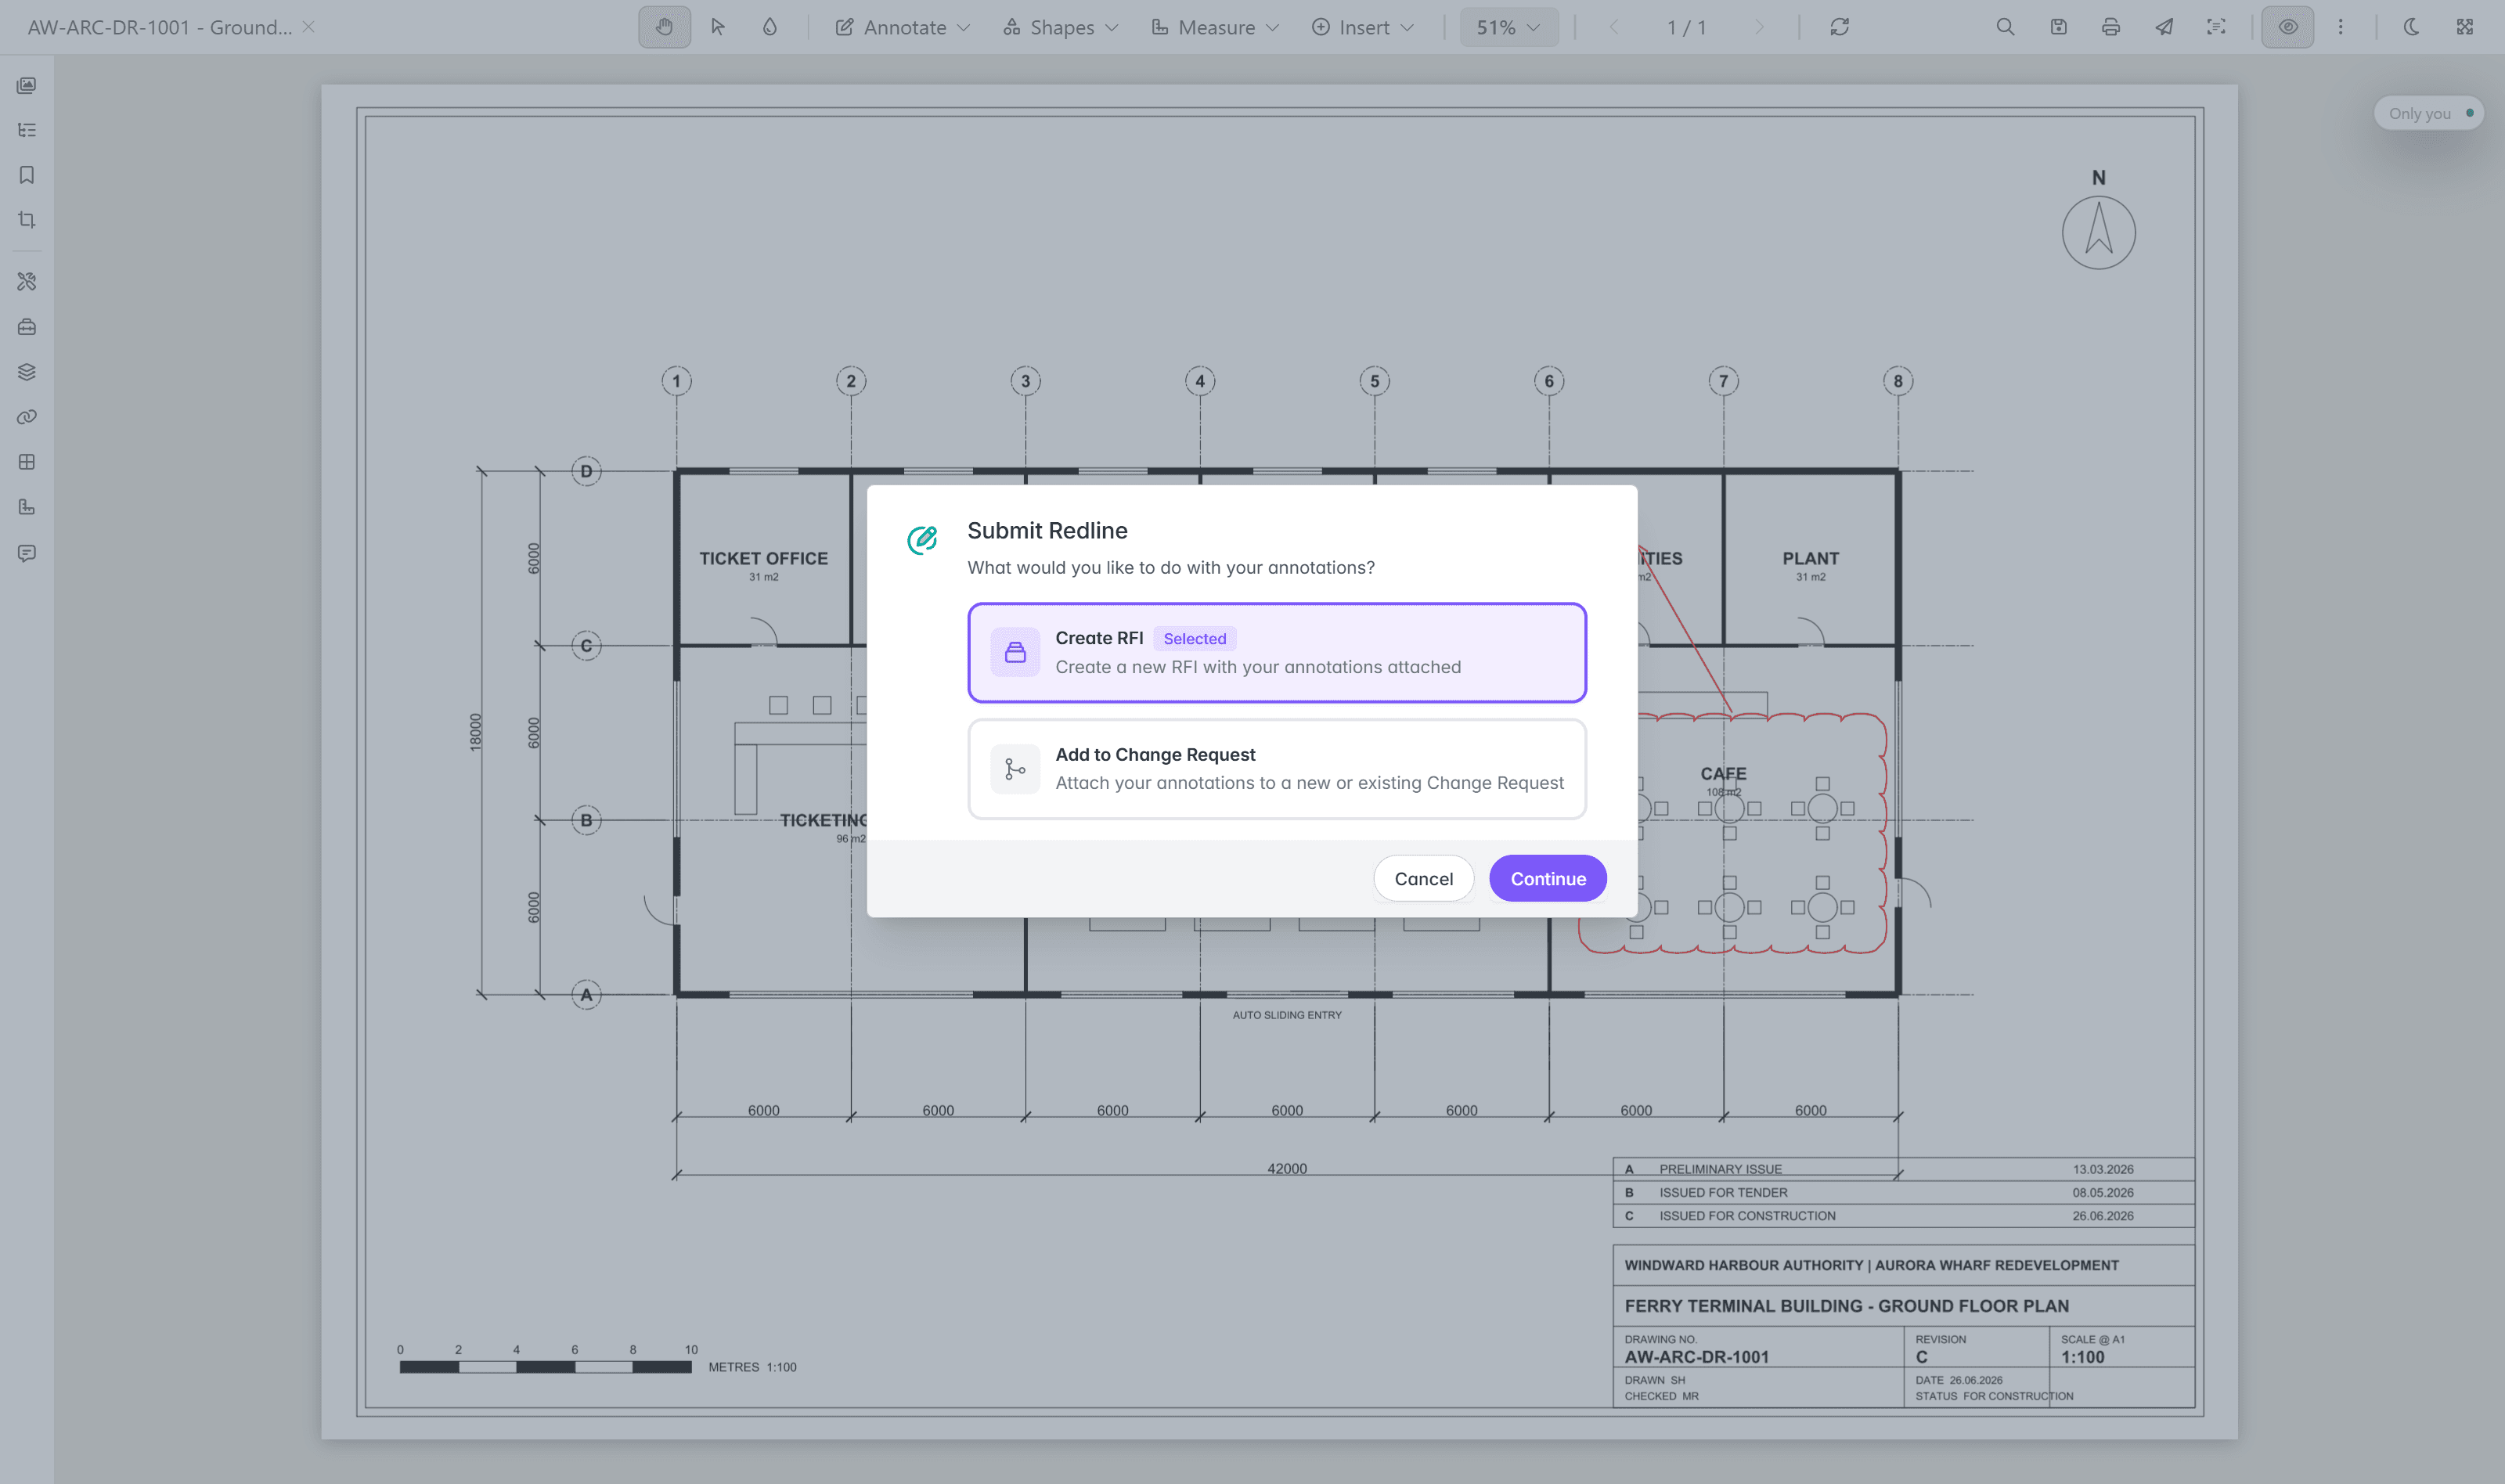
Task: Open the bookmarks sidebar icon
Action: pos(27,175)
